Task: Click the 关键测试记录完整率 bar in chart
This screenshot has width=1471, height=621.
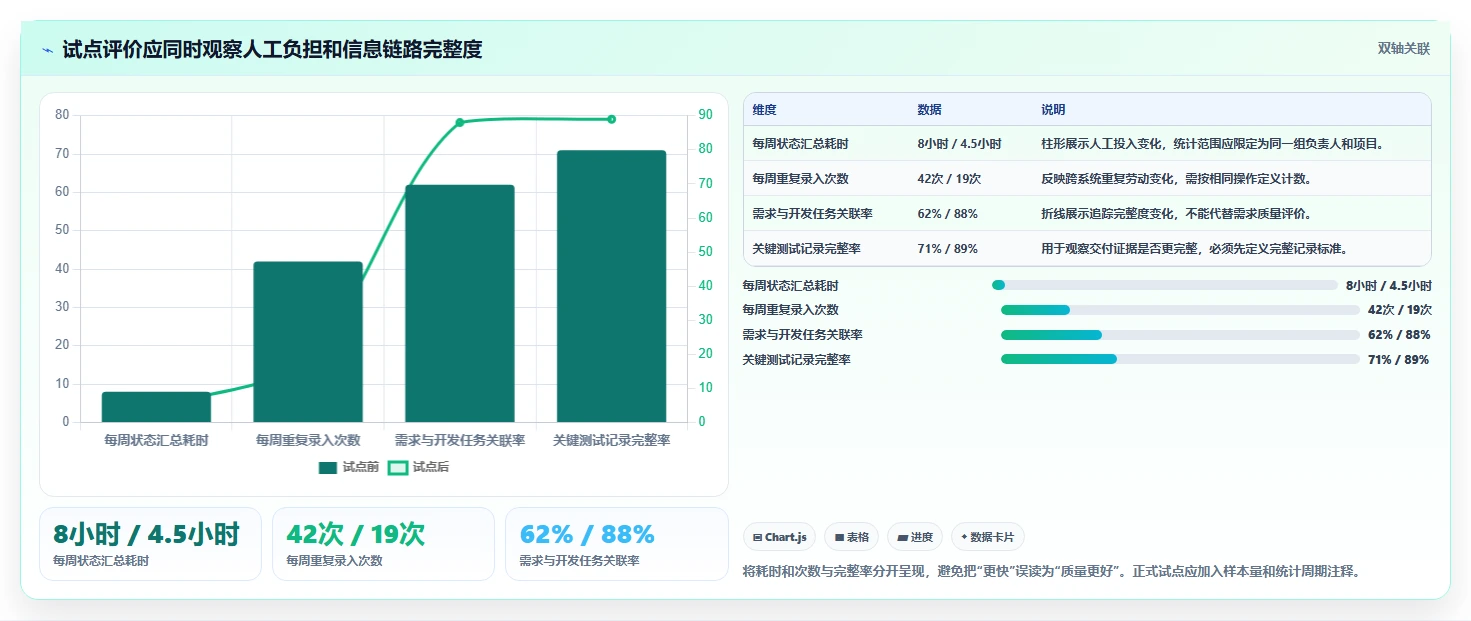Action: tap(611, 286)
